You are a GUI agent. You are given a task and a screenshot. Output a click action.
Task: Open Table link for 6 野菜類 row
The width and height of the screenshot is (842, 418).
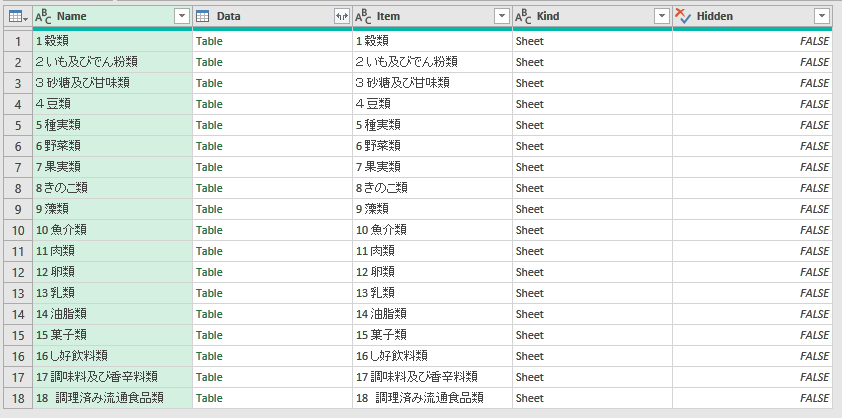[209, 146]
